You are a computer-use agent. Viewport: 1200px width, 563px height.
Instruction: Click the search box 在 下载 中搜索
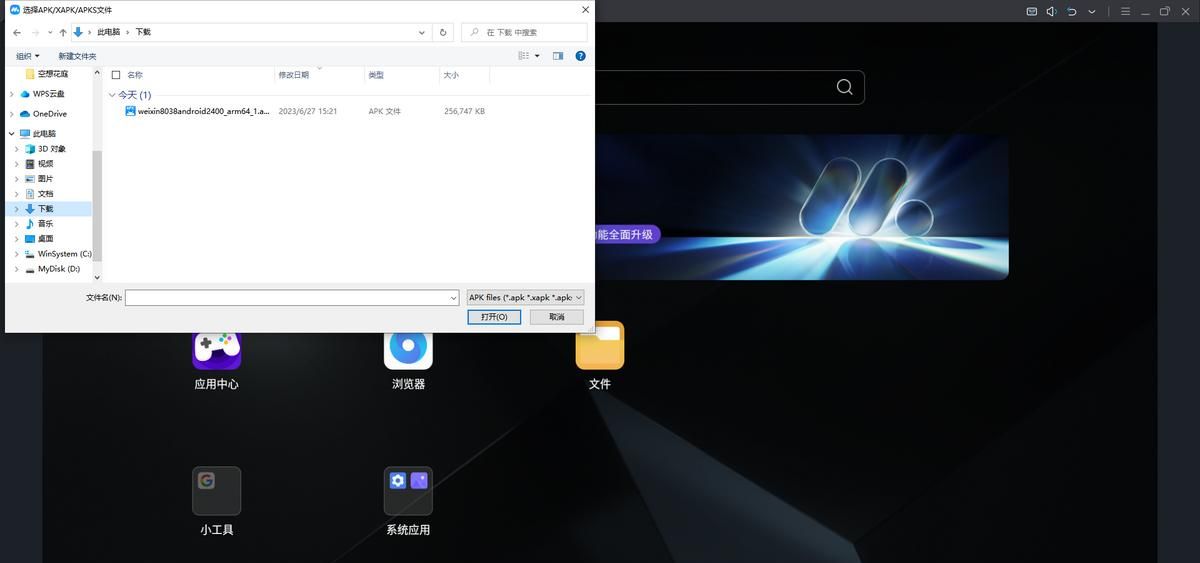coord(524,32)
